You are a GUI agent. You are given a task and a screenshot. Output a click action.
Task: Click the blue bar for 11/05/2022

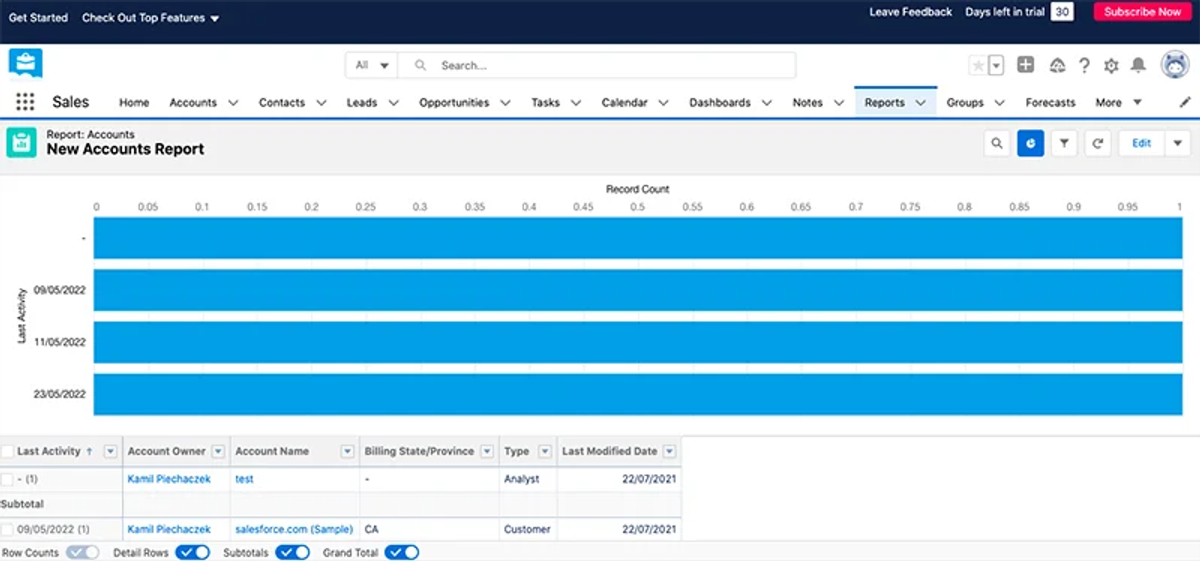click(638, 342)
